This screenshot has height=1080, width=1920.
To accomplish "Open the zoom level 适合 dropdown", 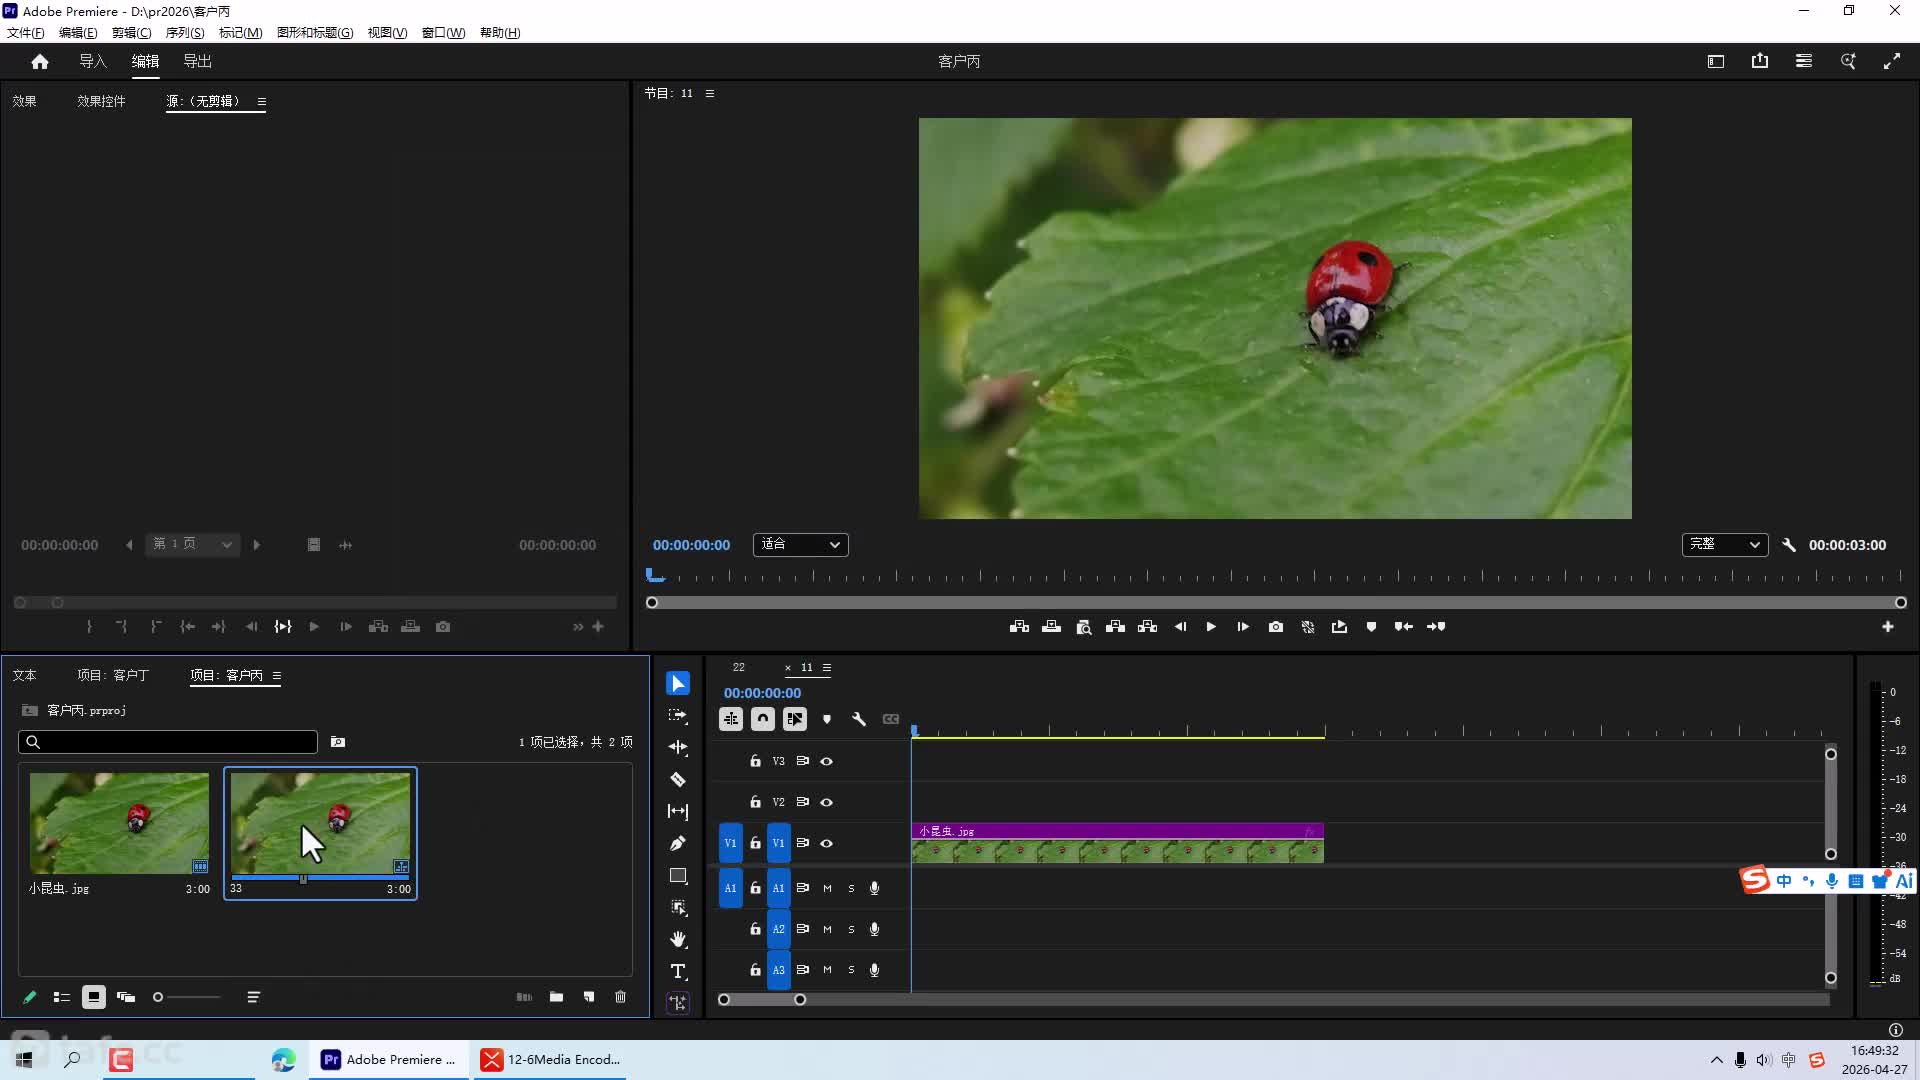I will pyautogui.click(x=800, y=545).
